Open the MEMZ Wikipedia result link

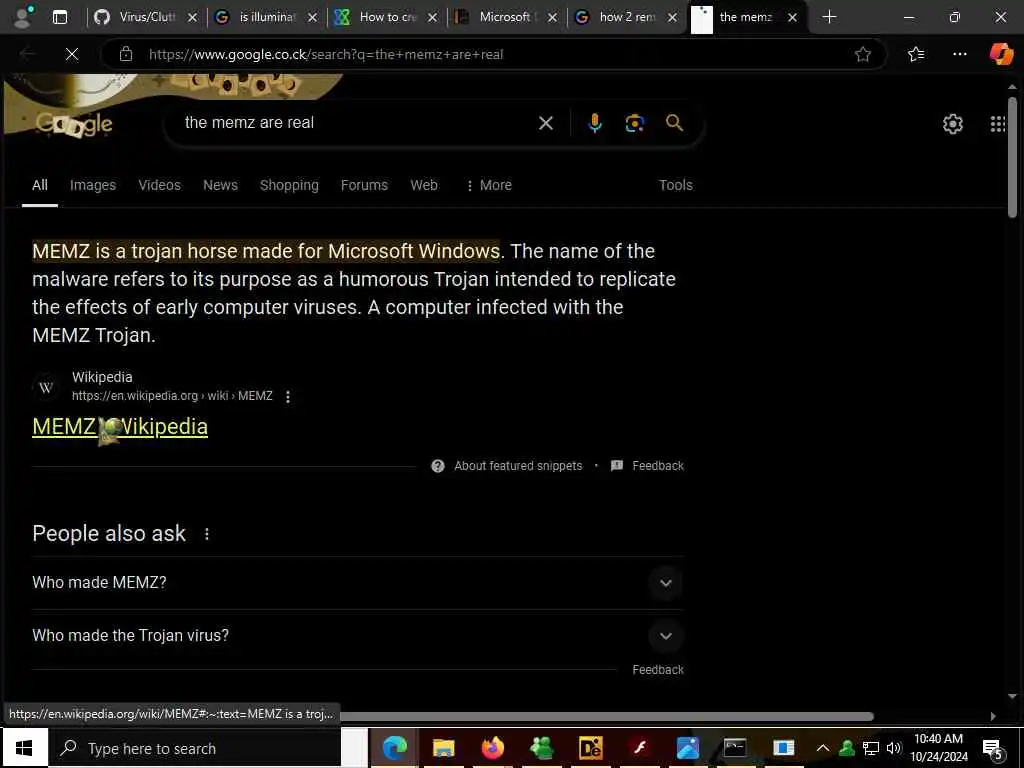(120, 426)
